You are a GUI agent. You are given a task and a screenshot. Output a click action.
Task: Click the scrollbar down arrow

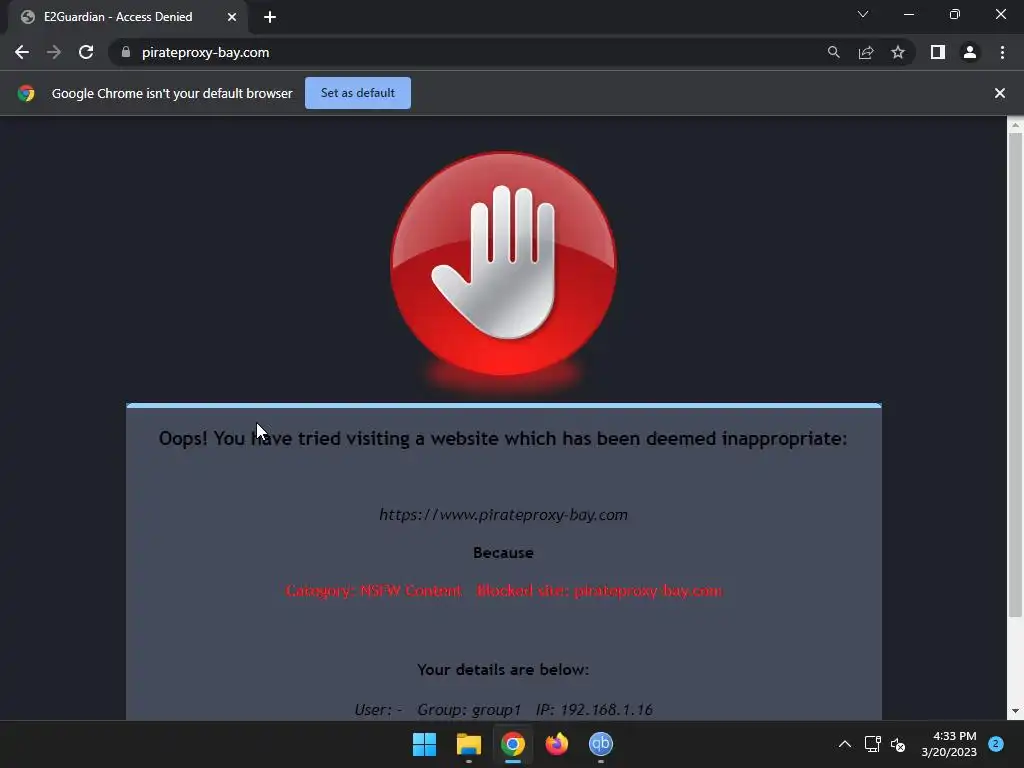[x=1015, y=711]
